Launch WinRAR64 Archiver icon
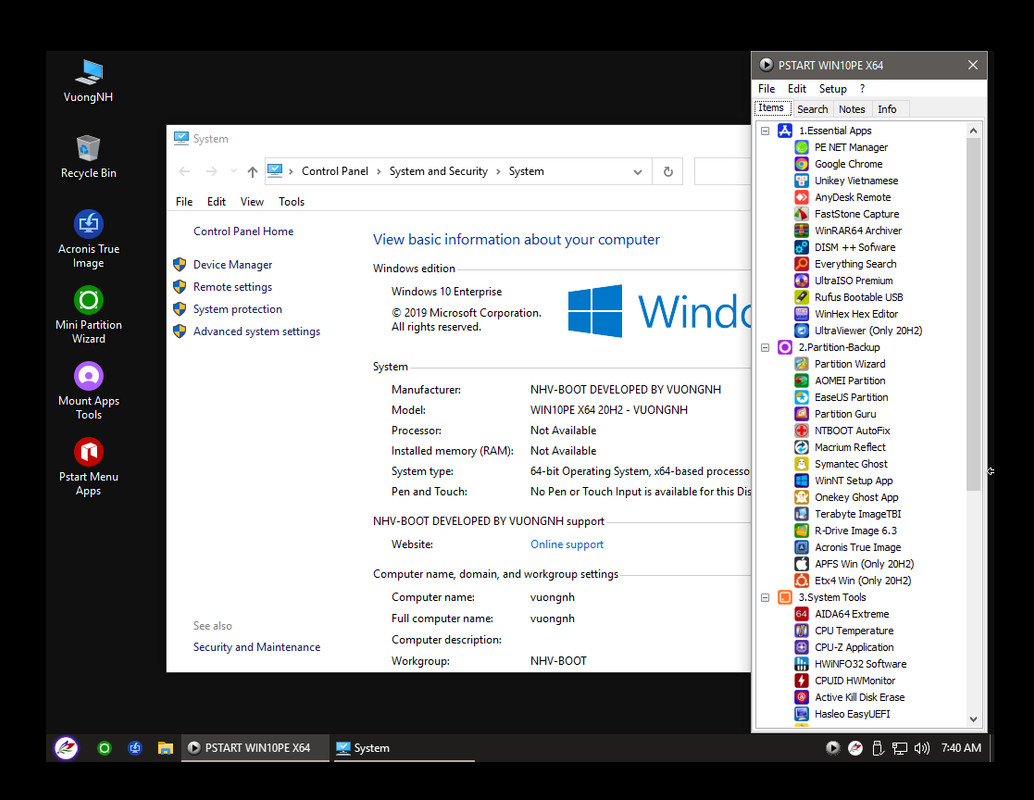Screen dimensions: 1034x800 [801, 230]
